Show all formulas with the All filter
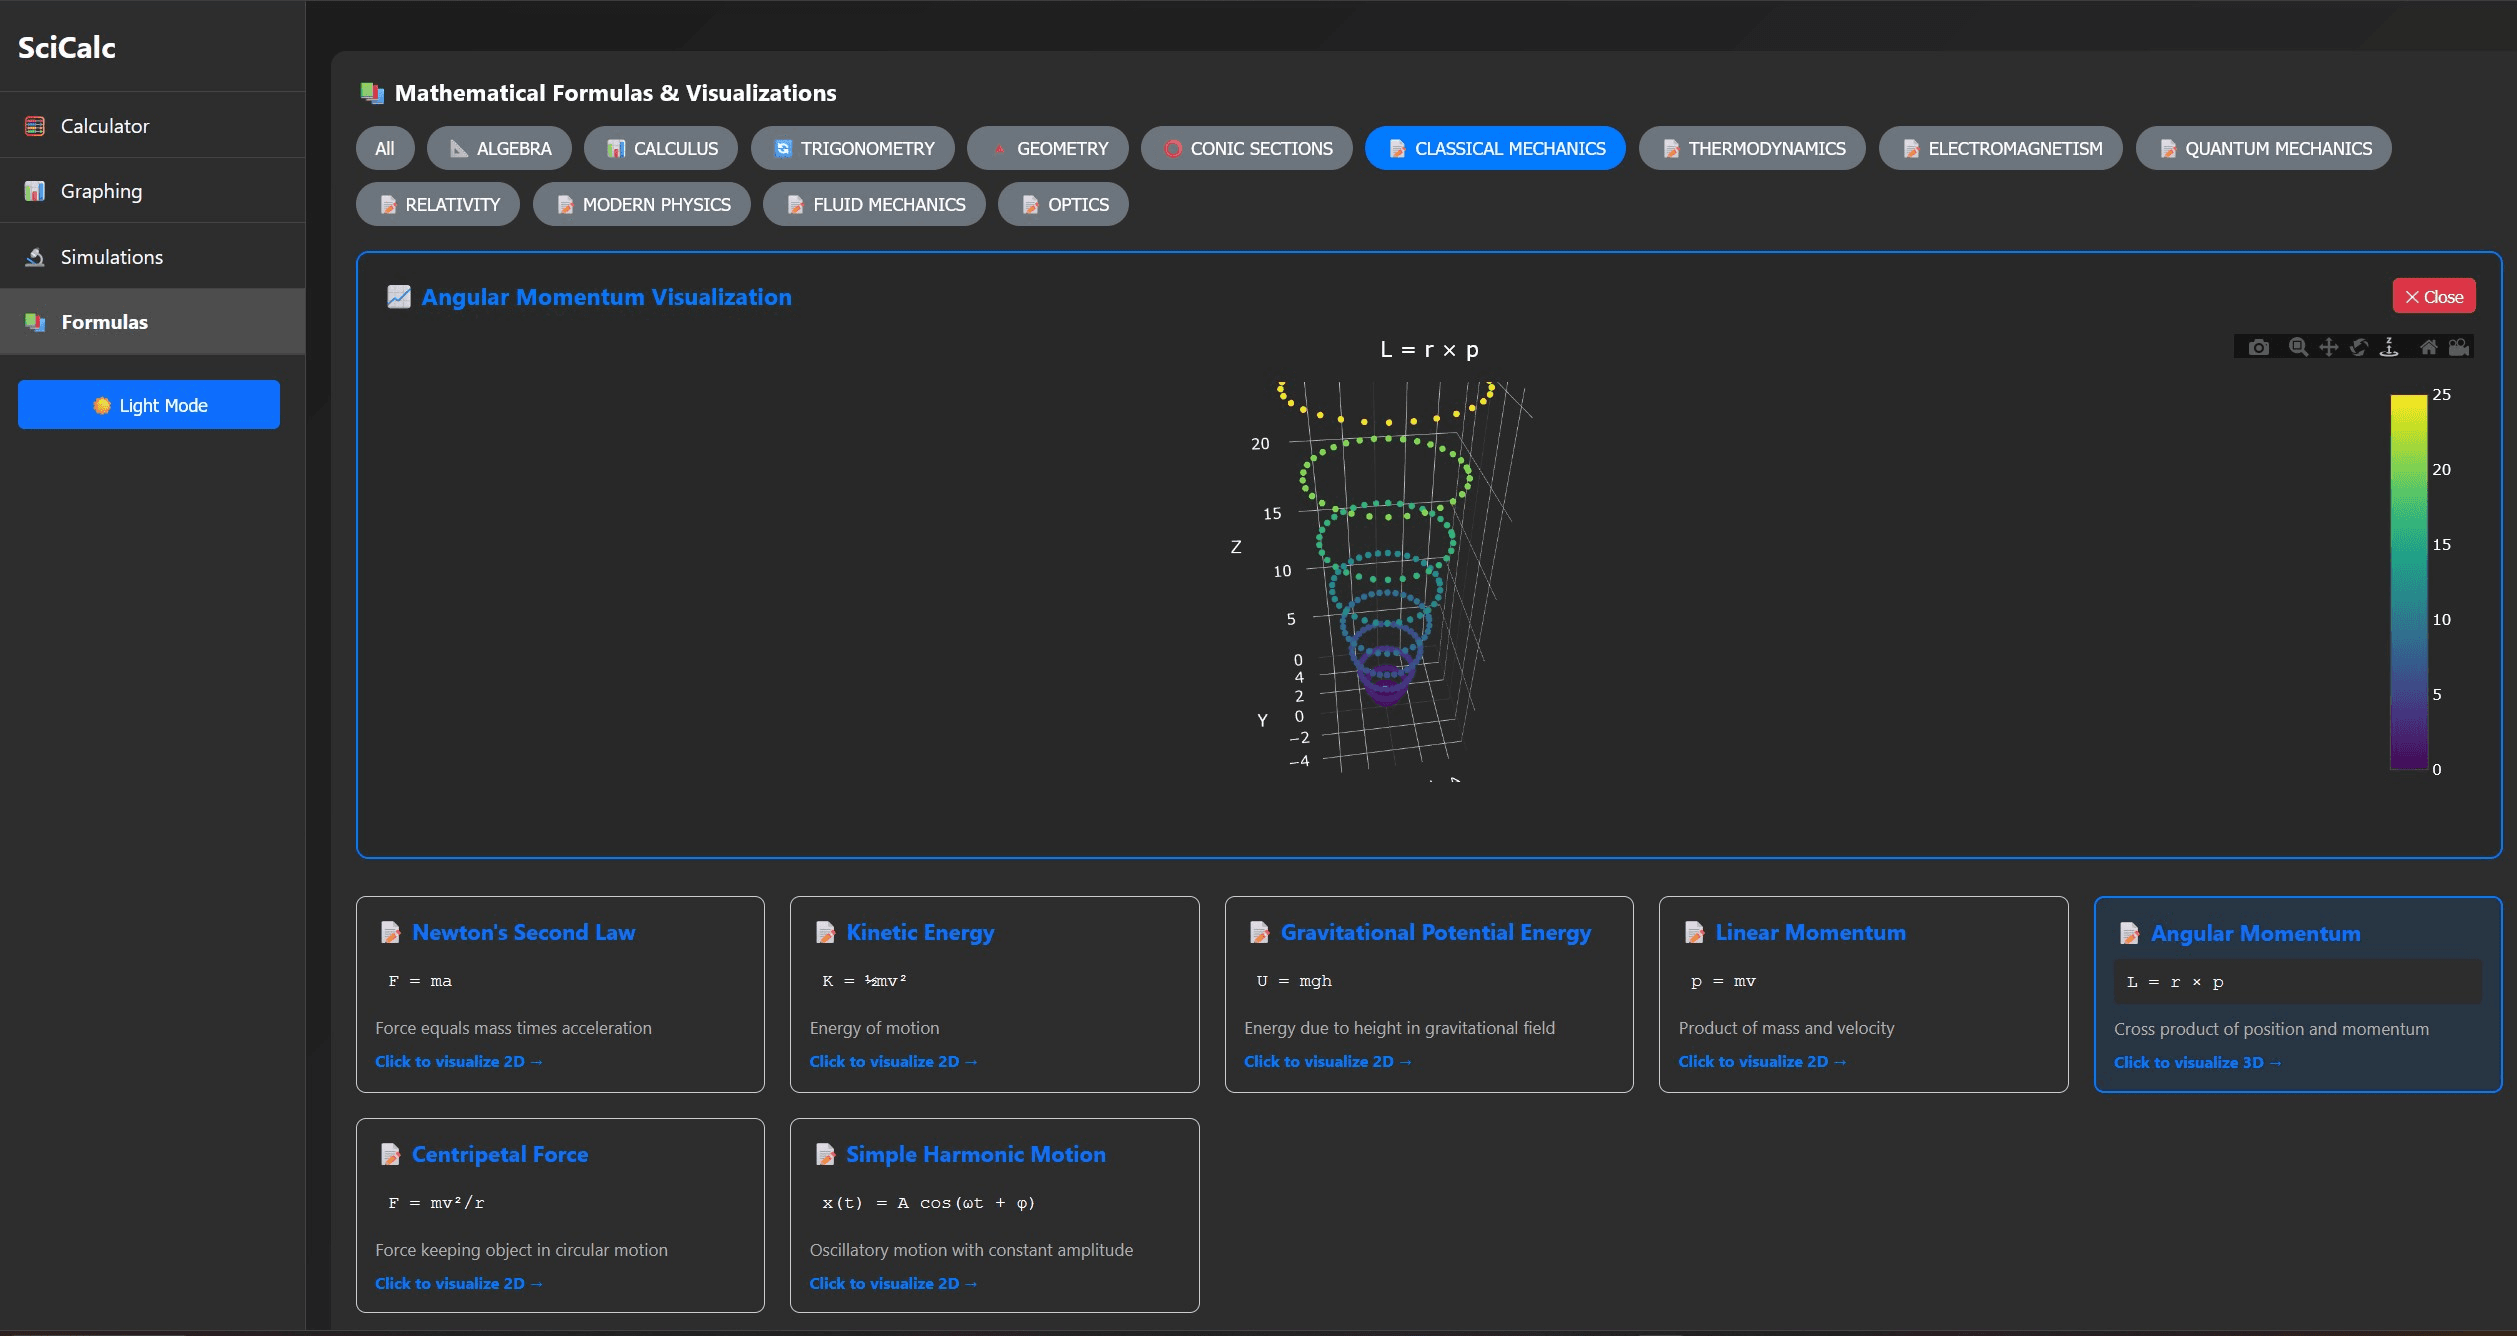 tap(384, 148)
